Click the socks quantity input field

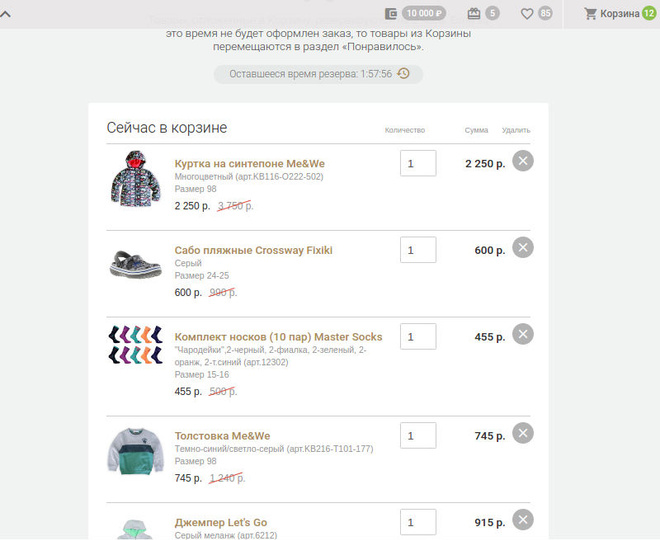click(418, 337)
